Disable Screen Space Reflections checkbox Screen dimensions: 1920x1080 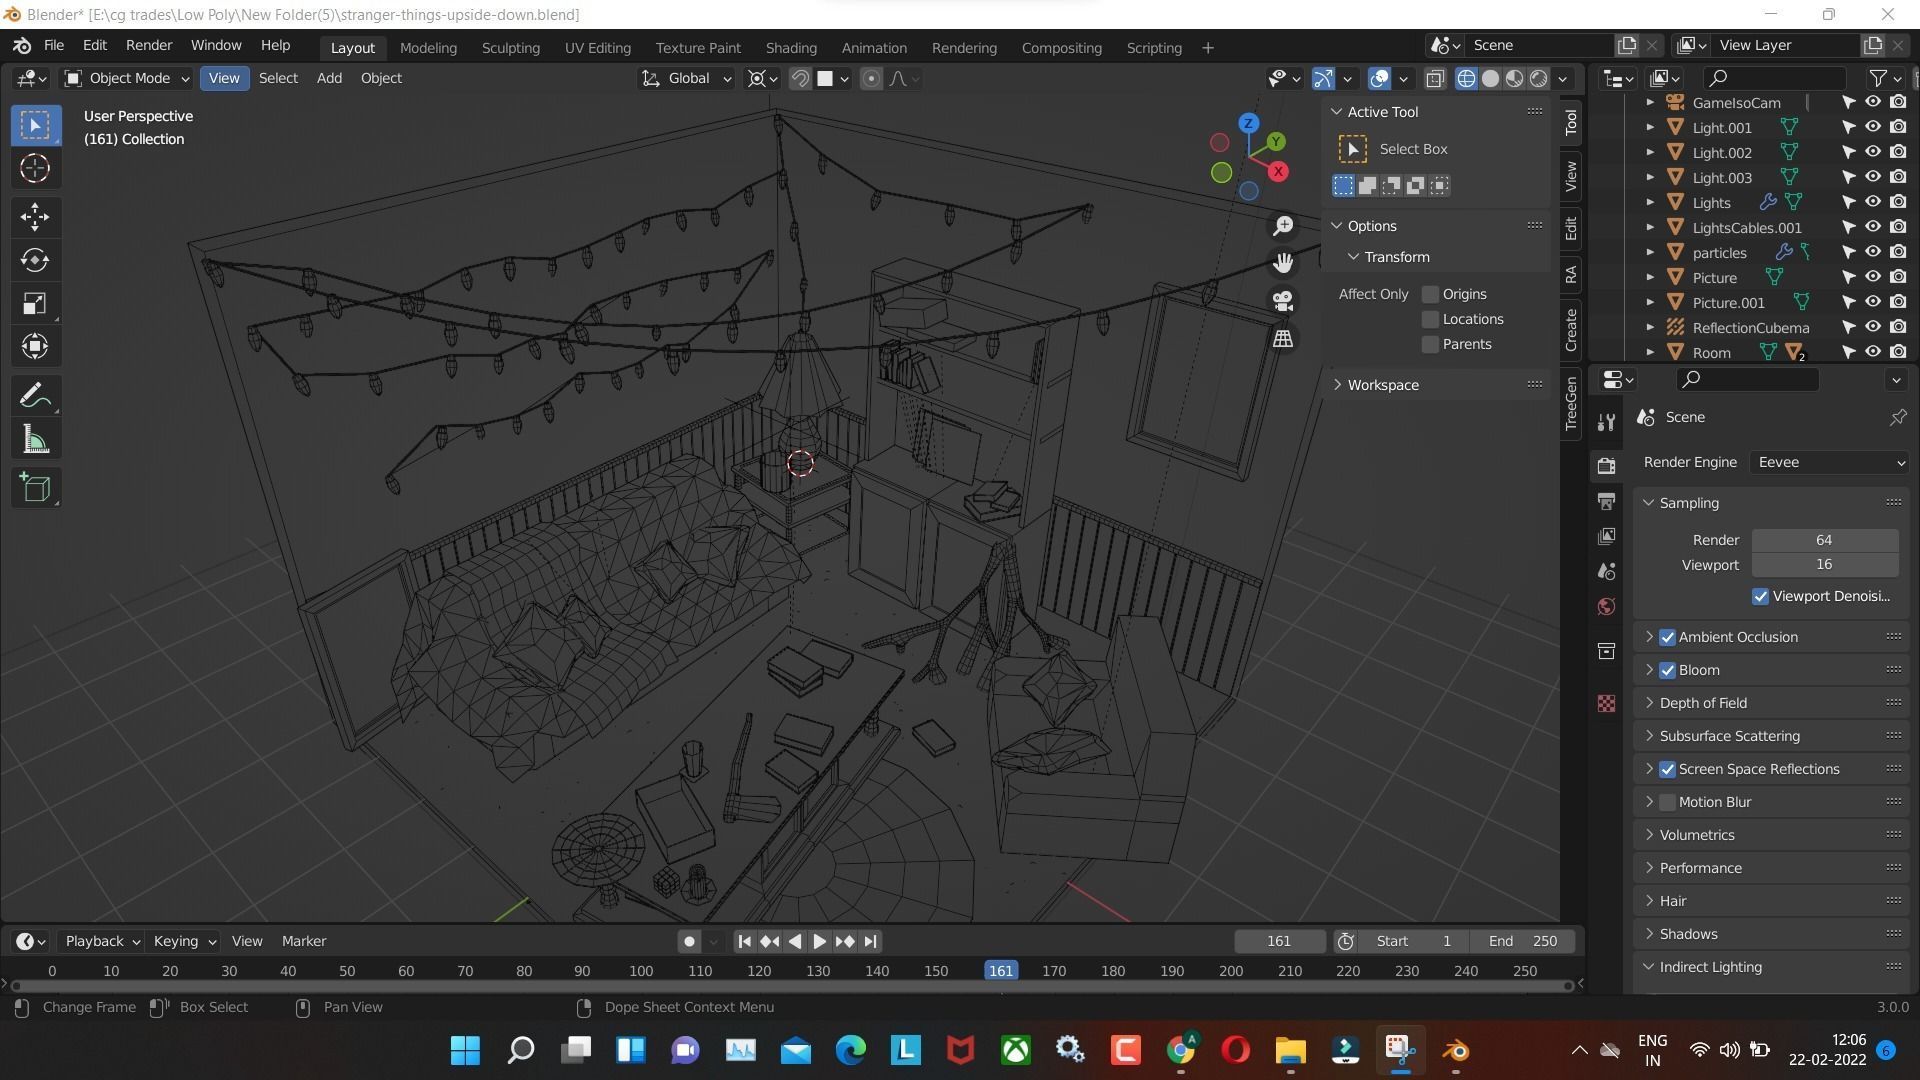tap(1667, 769)
